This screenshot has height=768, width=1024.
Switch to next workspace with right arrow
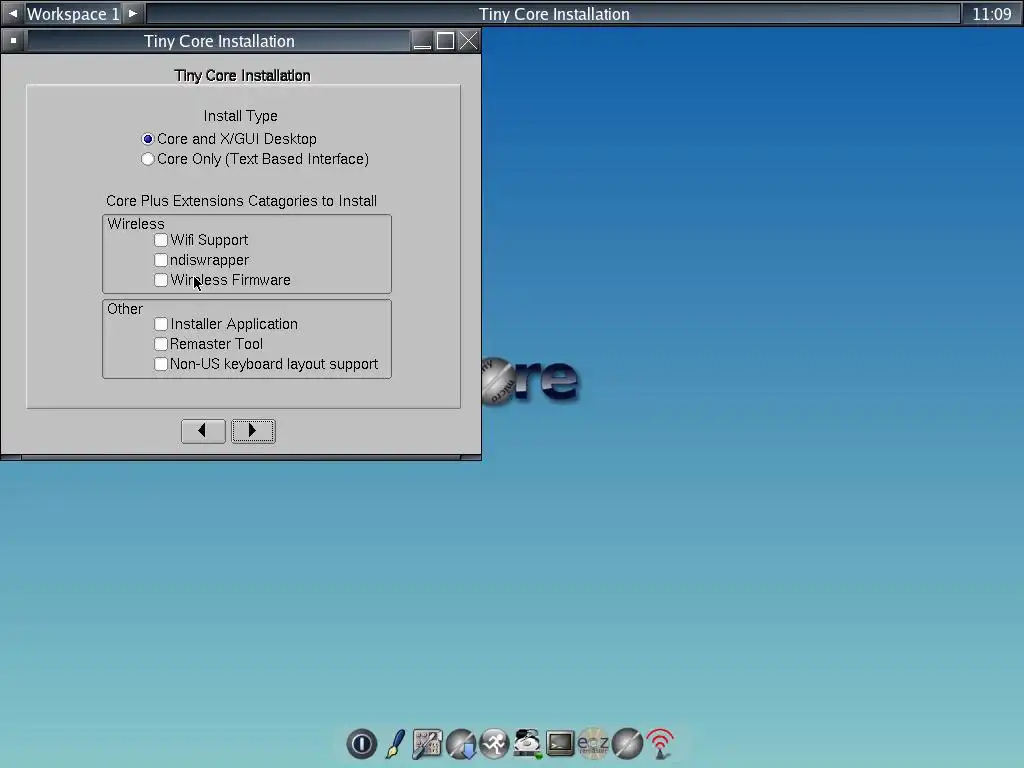[x=133, y=14]
